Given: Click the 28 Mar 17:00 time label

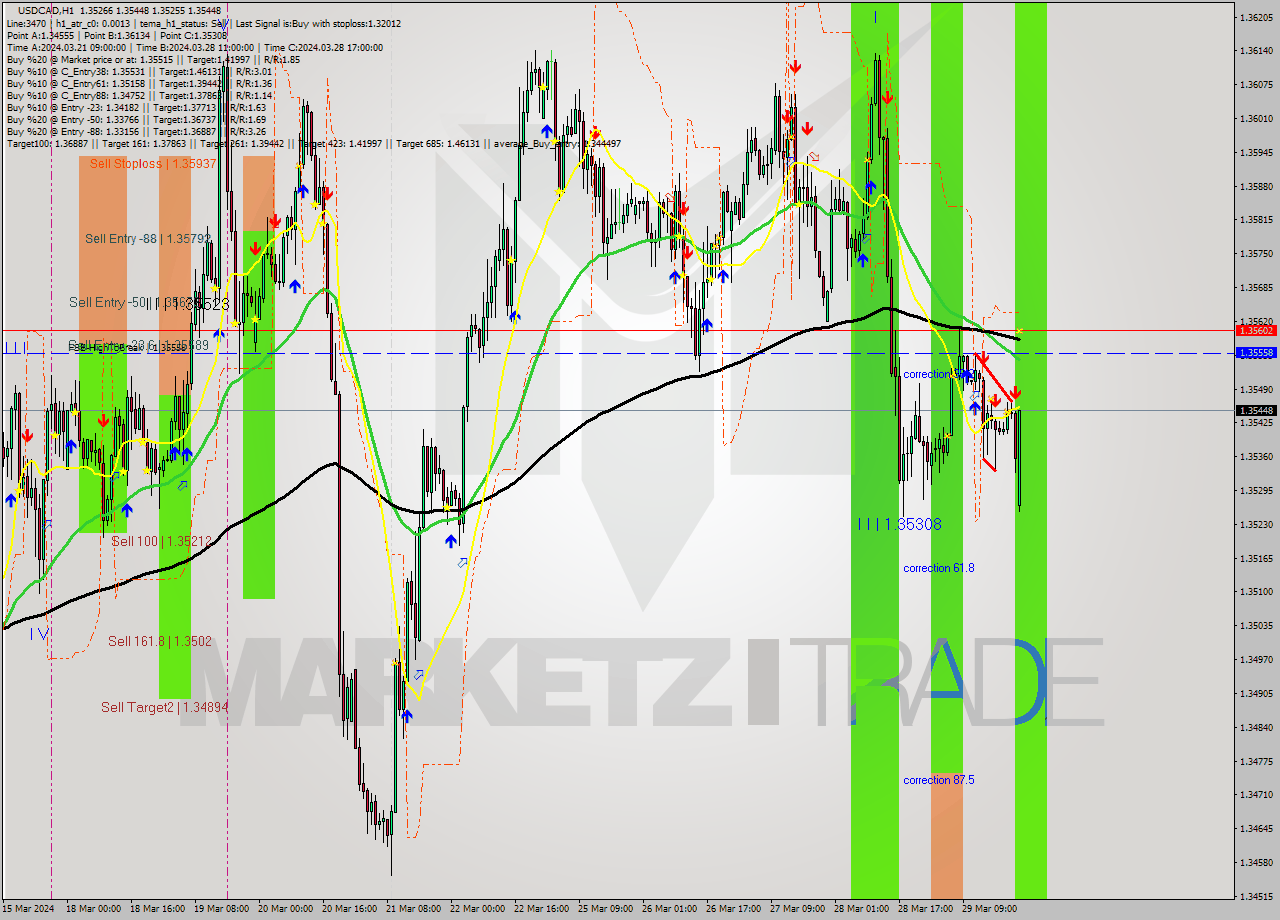Looking at the screenshot, I should click(926, 909).
